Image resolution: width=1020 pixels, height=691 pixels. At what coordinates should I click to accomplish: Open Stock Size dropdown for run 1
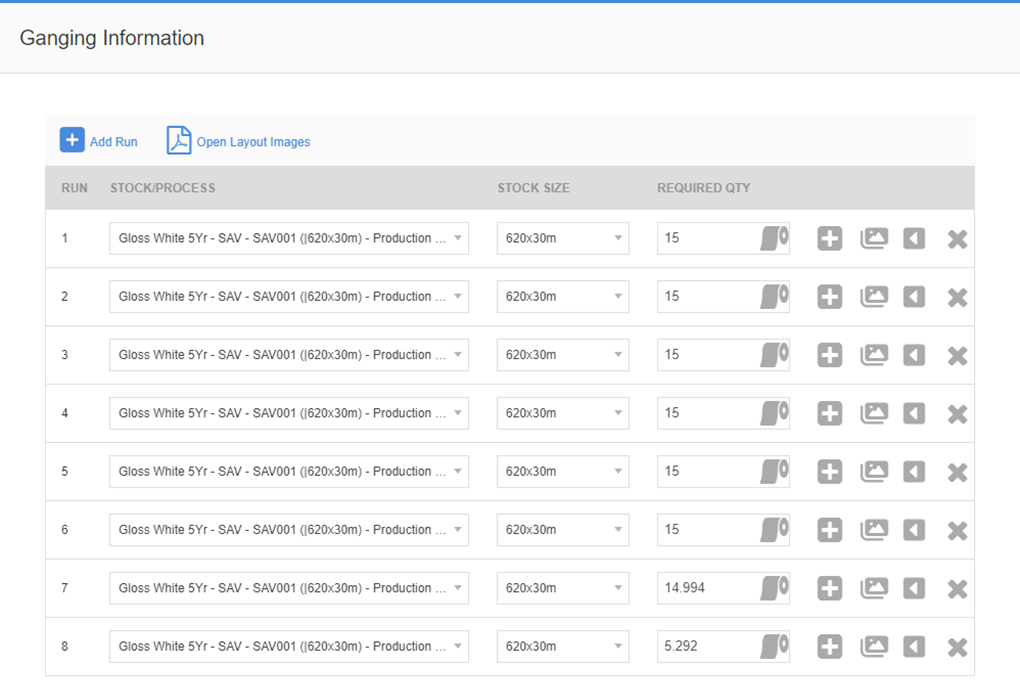(563, 238)
